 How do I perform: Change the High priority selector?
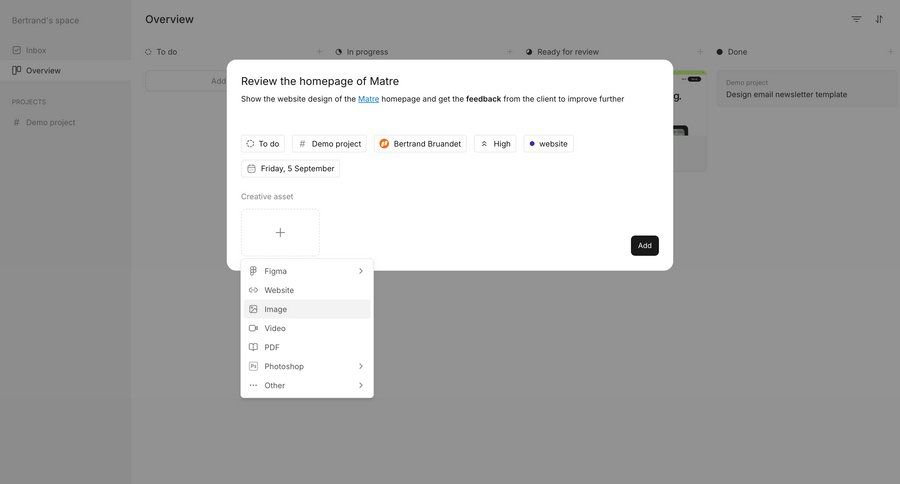coord(495,144)
